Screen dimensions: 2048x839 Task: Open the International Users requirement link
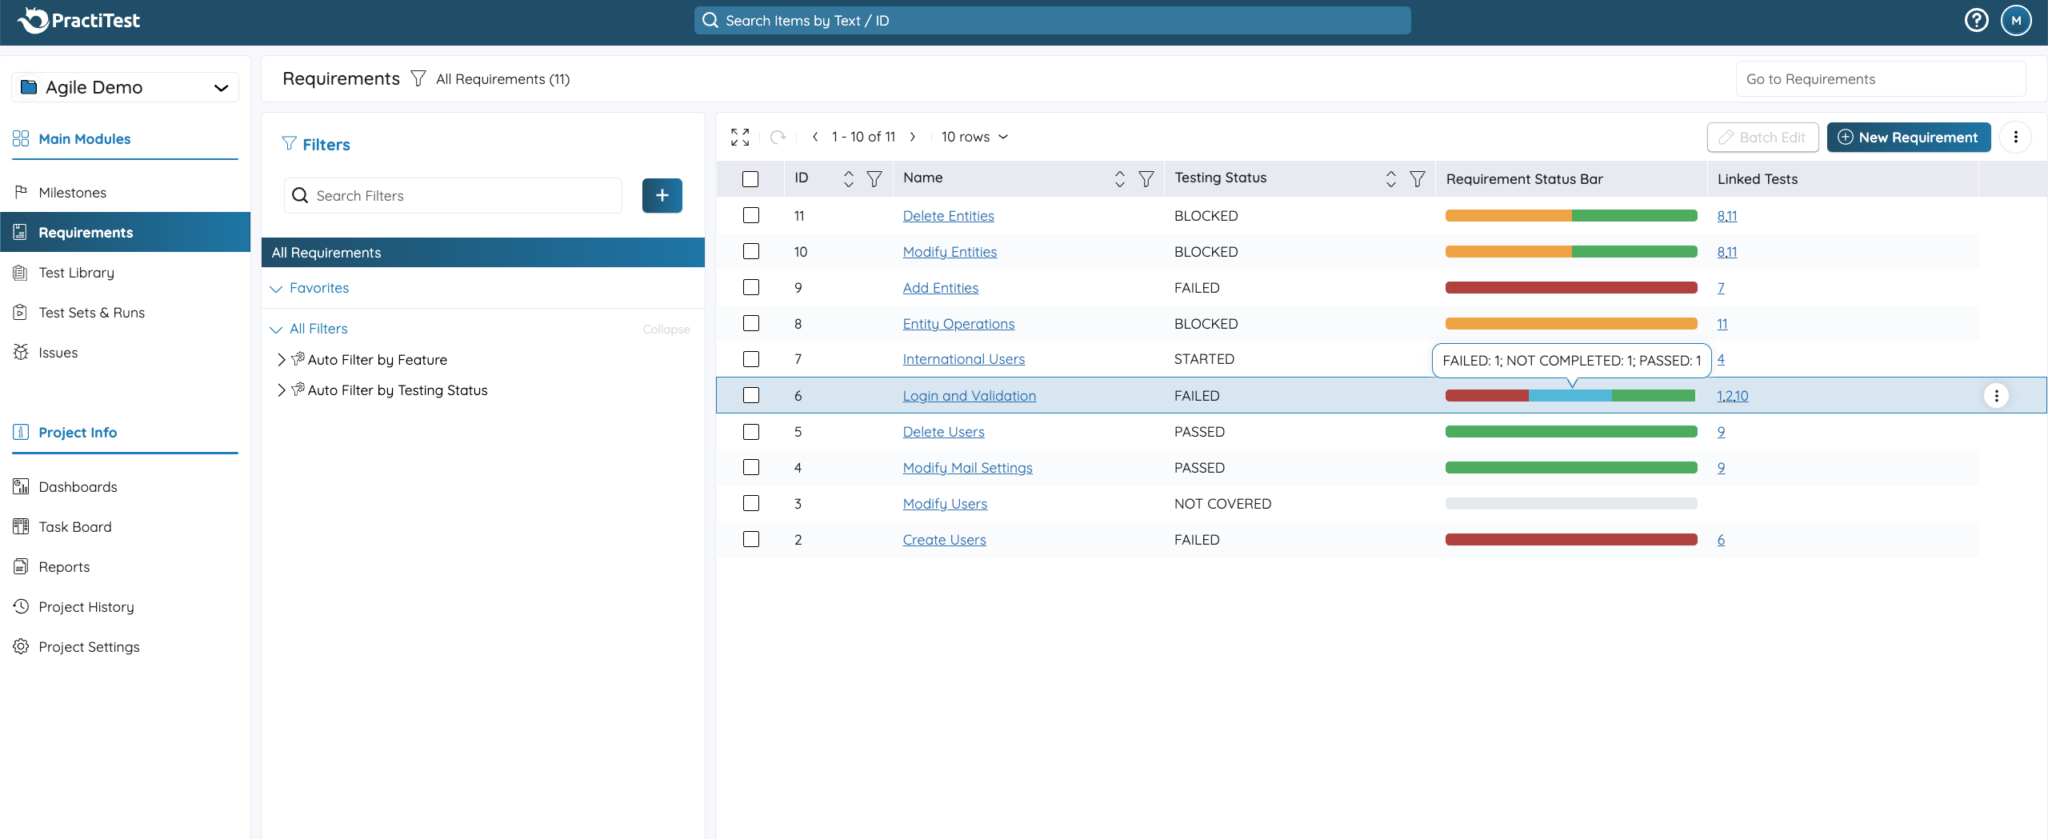click(963, 360)
